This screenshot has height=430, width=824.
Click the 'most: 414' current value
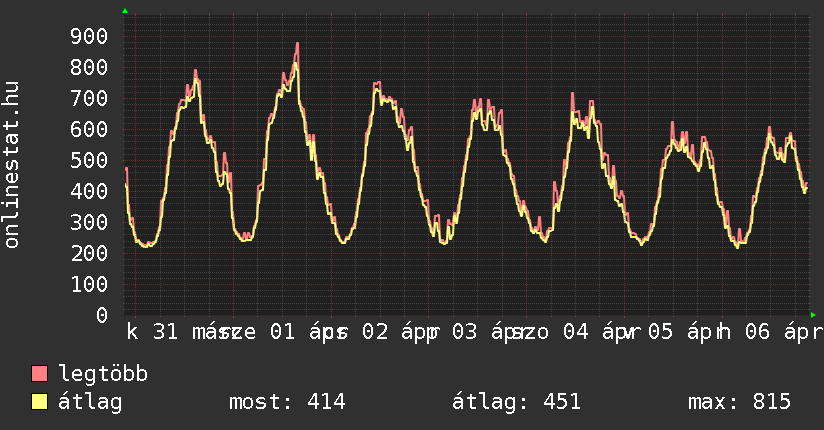[x=287, y=402]
